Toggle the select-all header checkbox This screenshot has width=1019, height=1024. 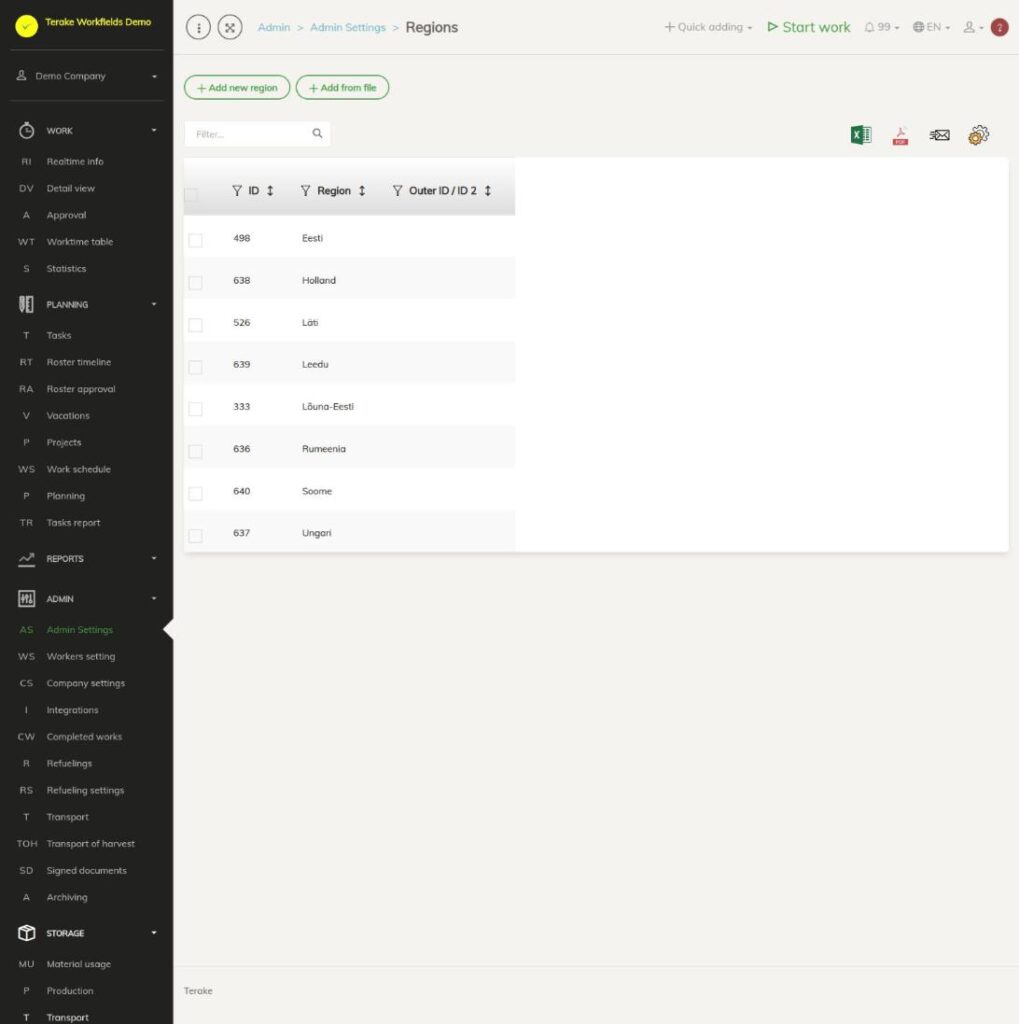[x=191, y=195]
